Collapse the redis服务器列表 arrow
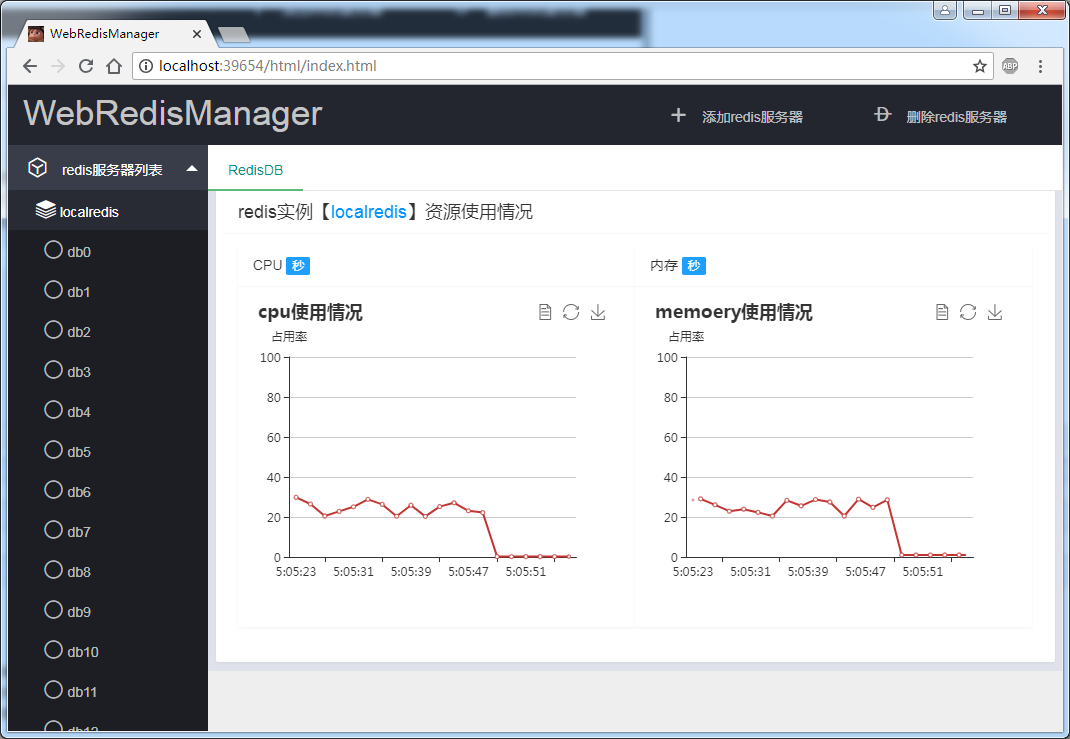 click(192, 169)
